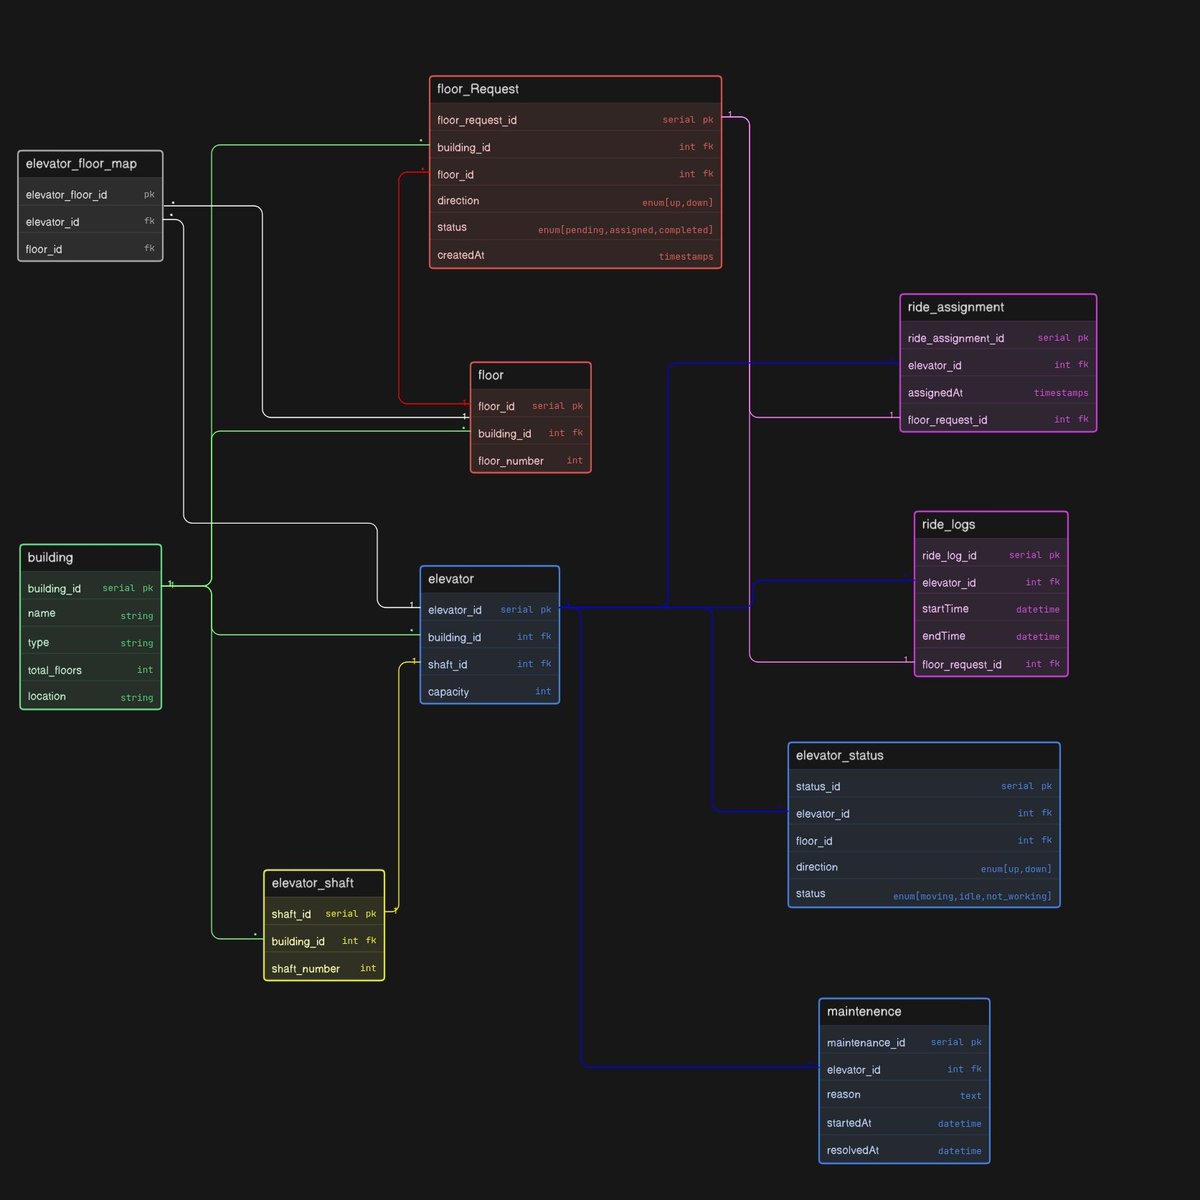Select capacity int row in elevator table
1200x1200 pixels.
click(x=490, y=690)
